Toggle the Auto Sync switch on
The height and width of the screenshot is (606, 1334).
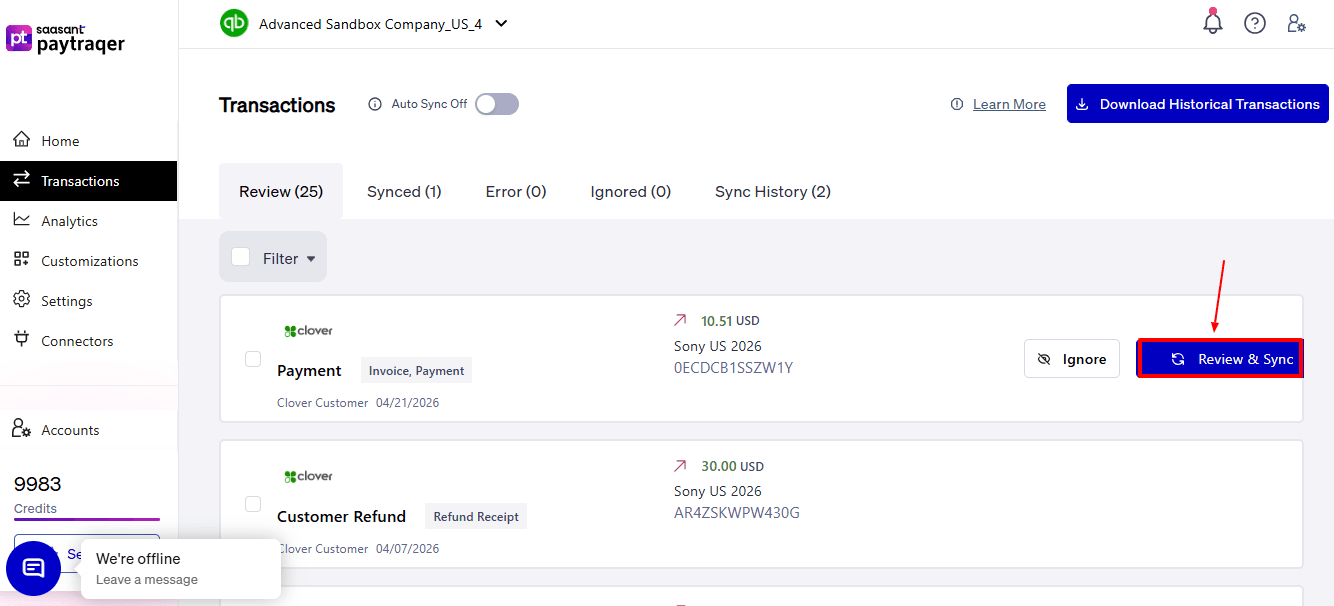[497, 104]
